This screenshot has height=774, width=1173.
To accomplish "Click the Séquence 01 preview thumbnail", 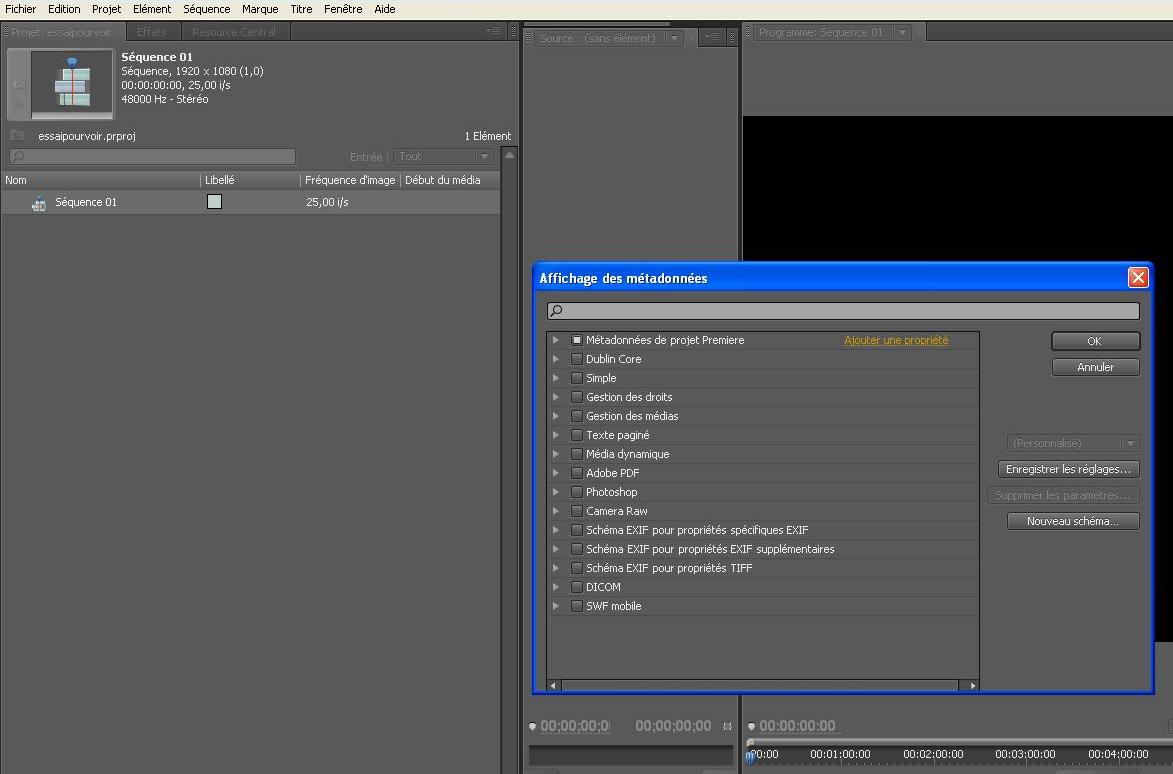I will (x=72, y=83).
